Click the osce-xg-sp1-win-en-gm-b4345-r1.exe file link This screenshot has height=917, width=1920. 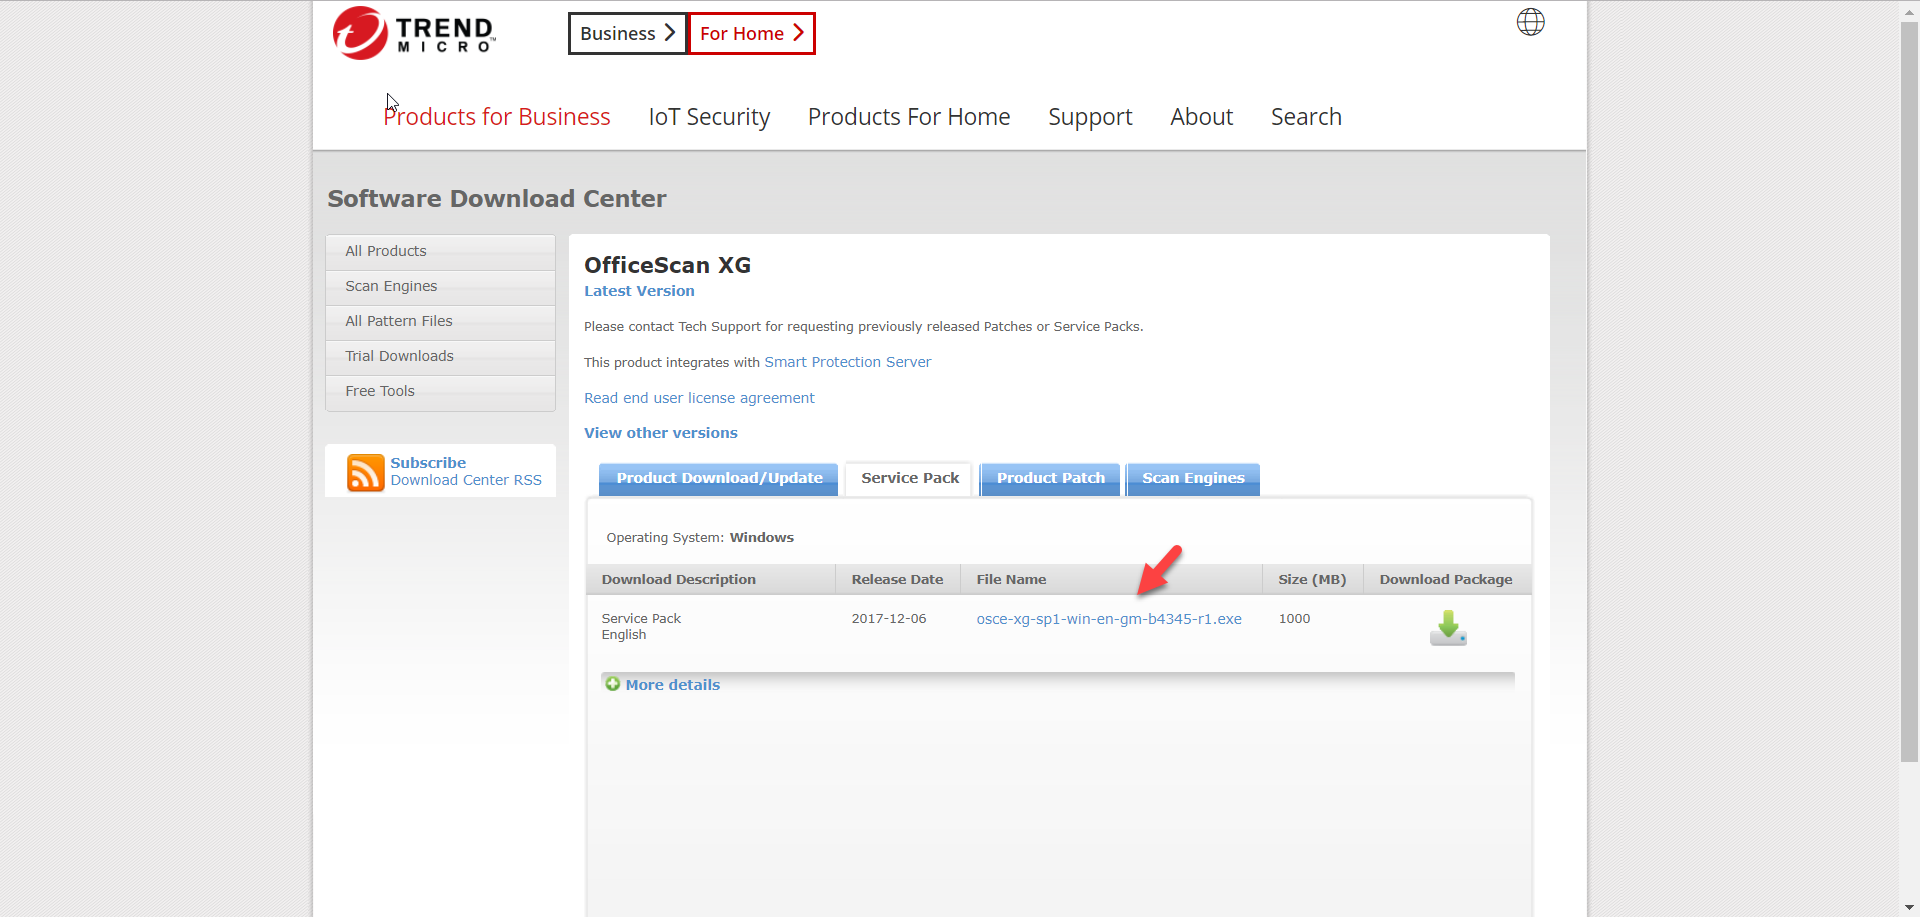point(1109,619)
